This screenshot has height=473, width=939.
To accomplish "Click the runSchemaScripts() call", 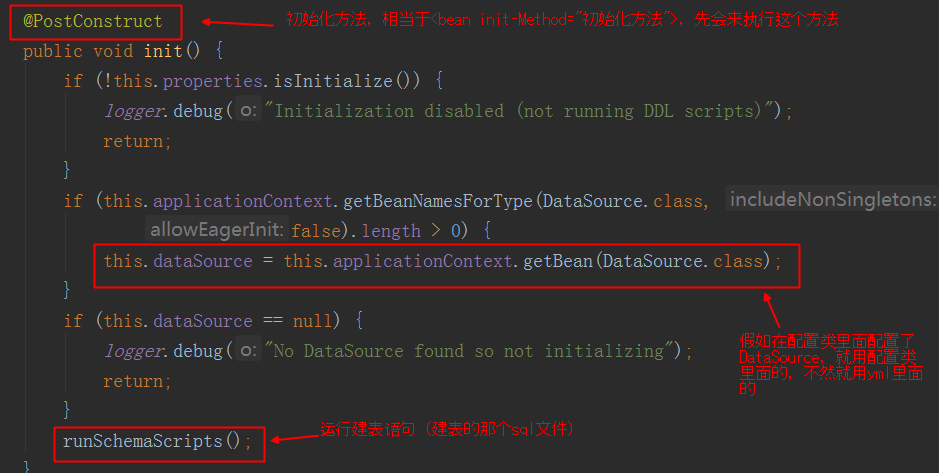I will click(x=151, y=441).
